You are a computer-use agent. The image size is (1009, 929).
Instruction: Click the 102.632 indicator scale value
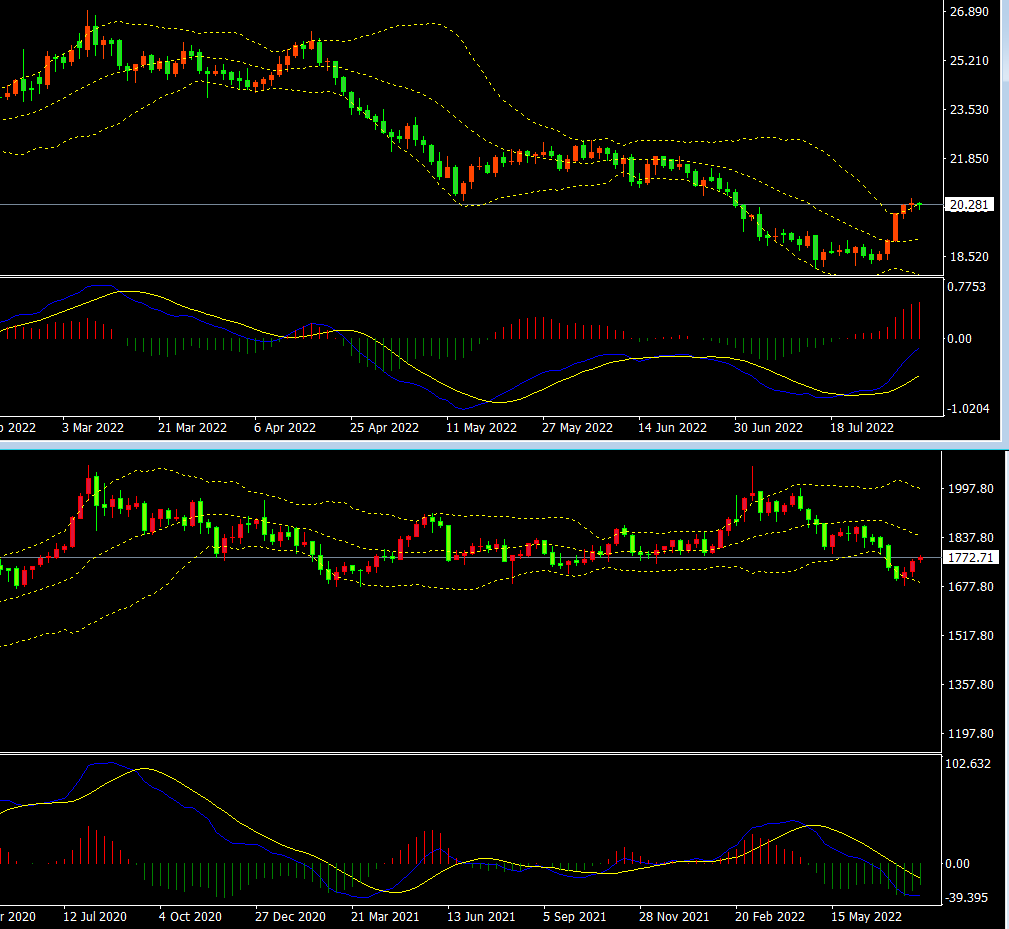(x=973, y=765)
